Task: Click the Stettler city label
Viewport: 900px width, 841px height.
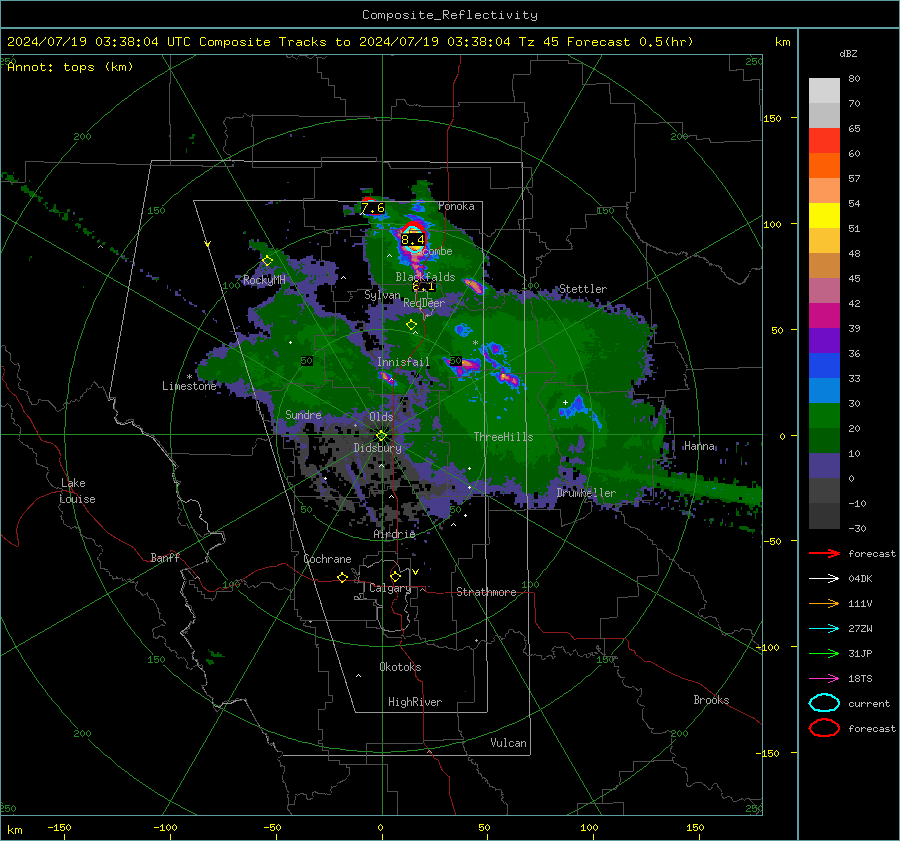Action: point(583,289)
